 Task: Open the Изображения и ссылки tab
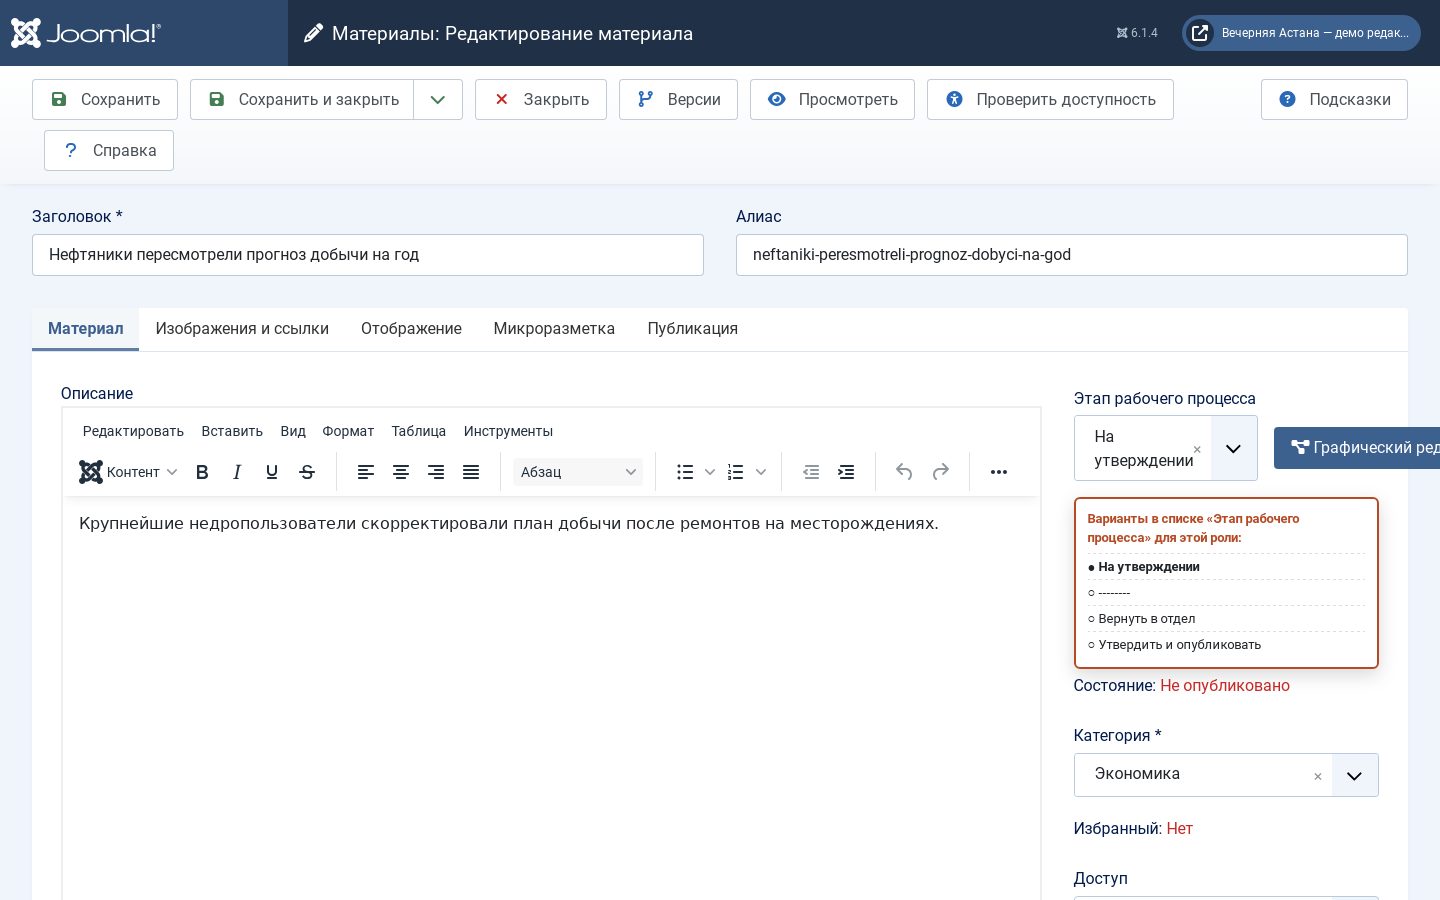click(x=242, y=329)
